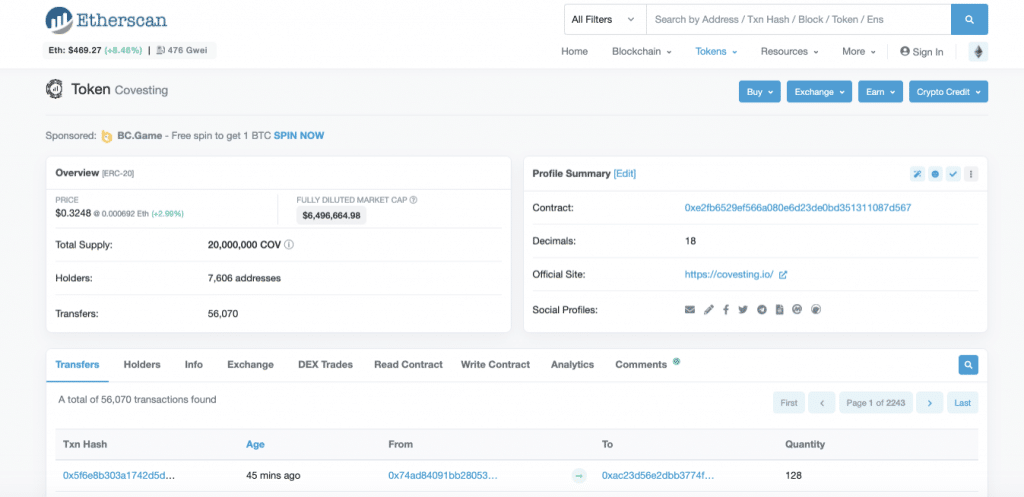Click the green arrow icon in first transfer row

pyautogui.click(x=579, y=475)
